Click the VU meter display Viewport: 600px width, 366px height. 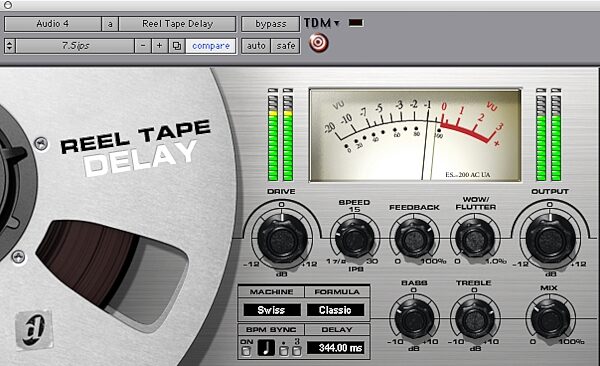pos(415,135)
